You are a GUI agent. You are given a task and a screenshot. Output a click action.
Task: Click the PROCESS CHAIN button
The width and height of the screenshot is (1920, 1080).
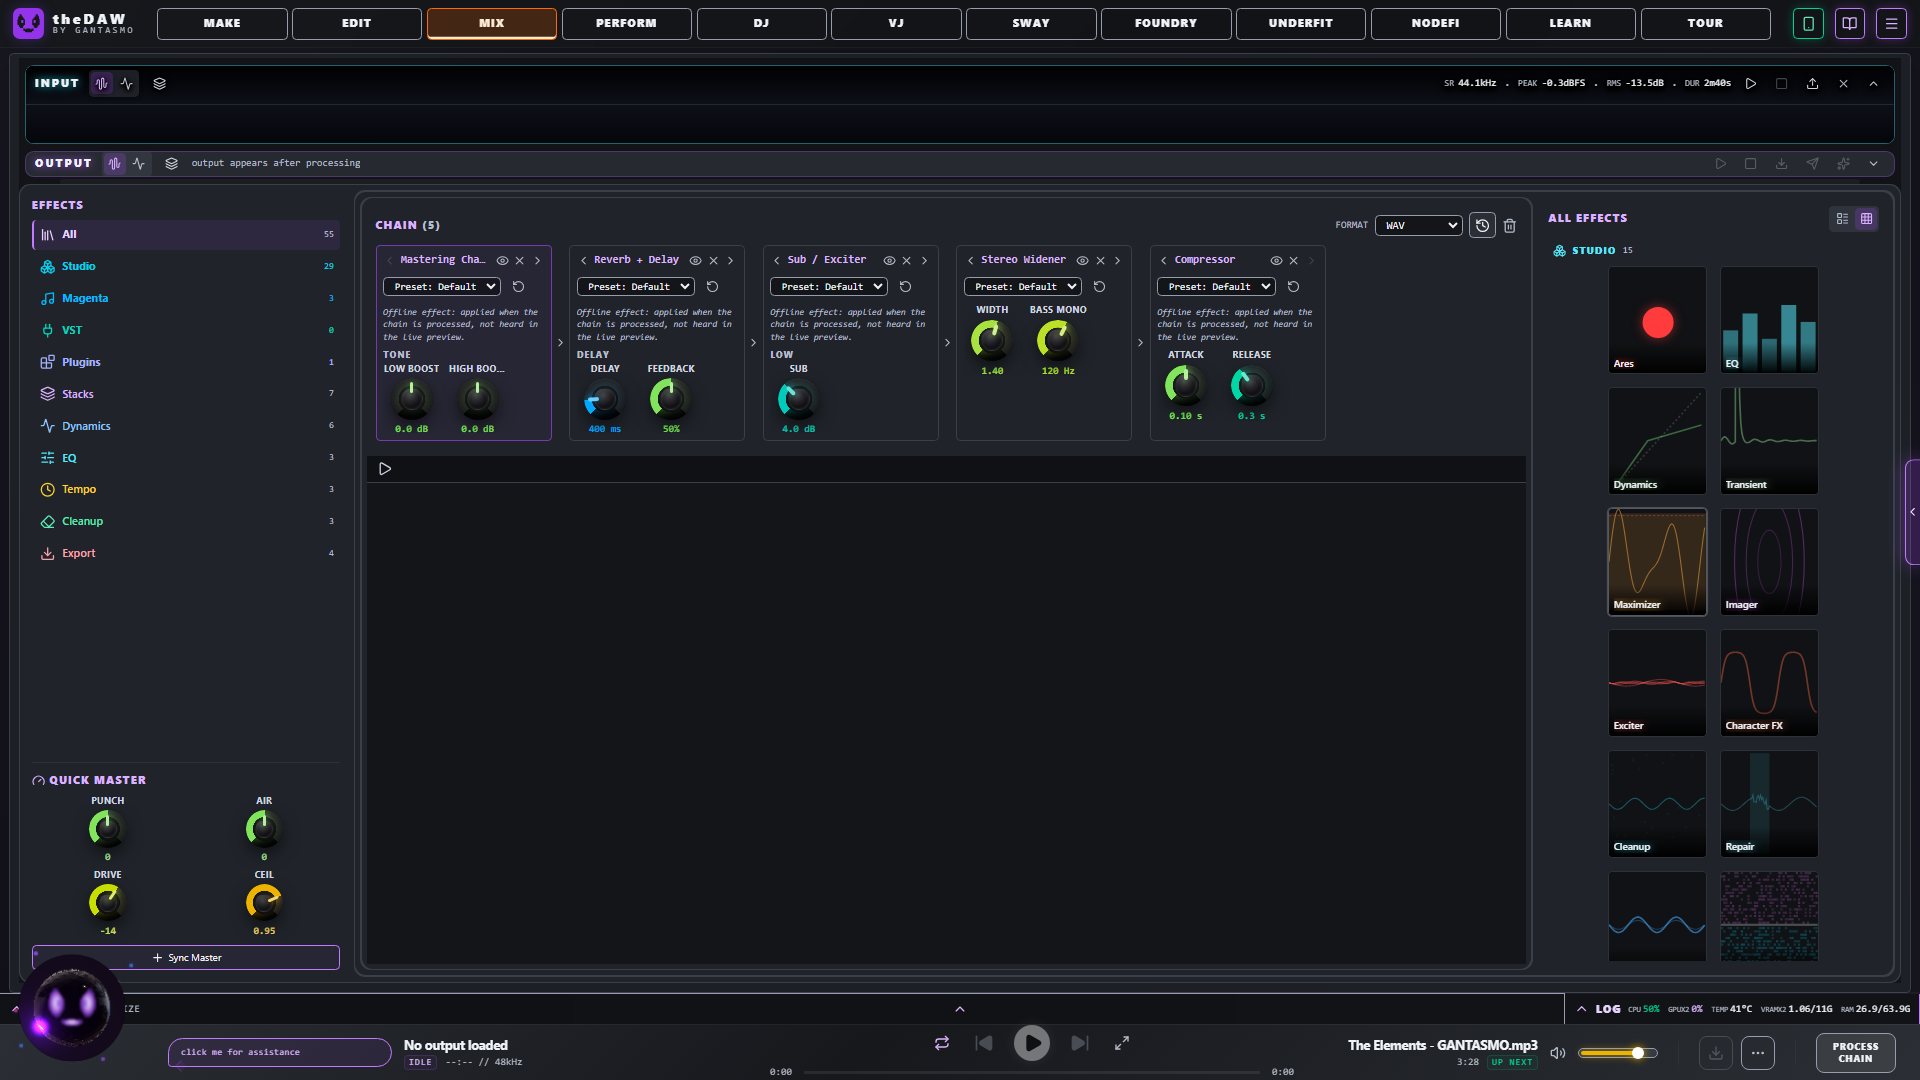coord(1855,1053)
